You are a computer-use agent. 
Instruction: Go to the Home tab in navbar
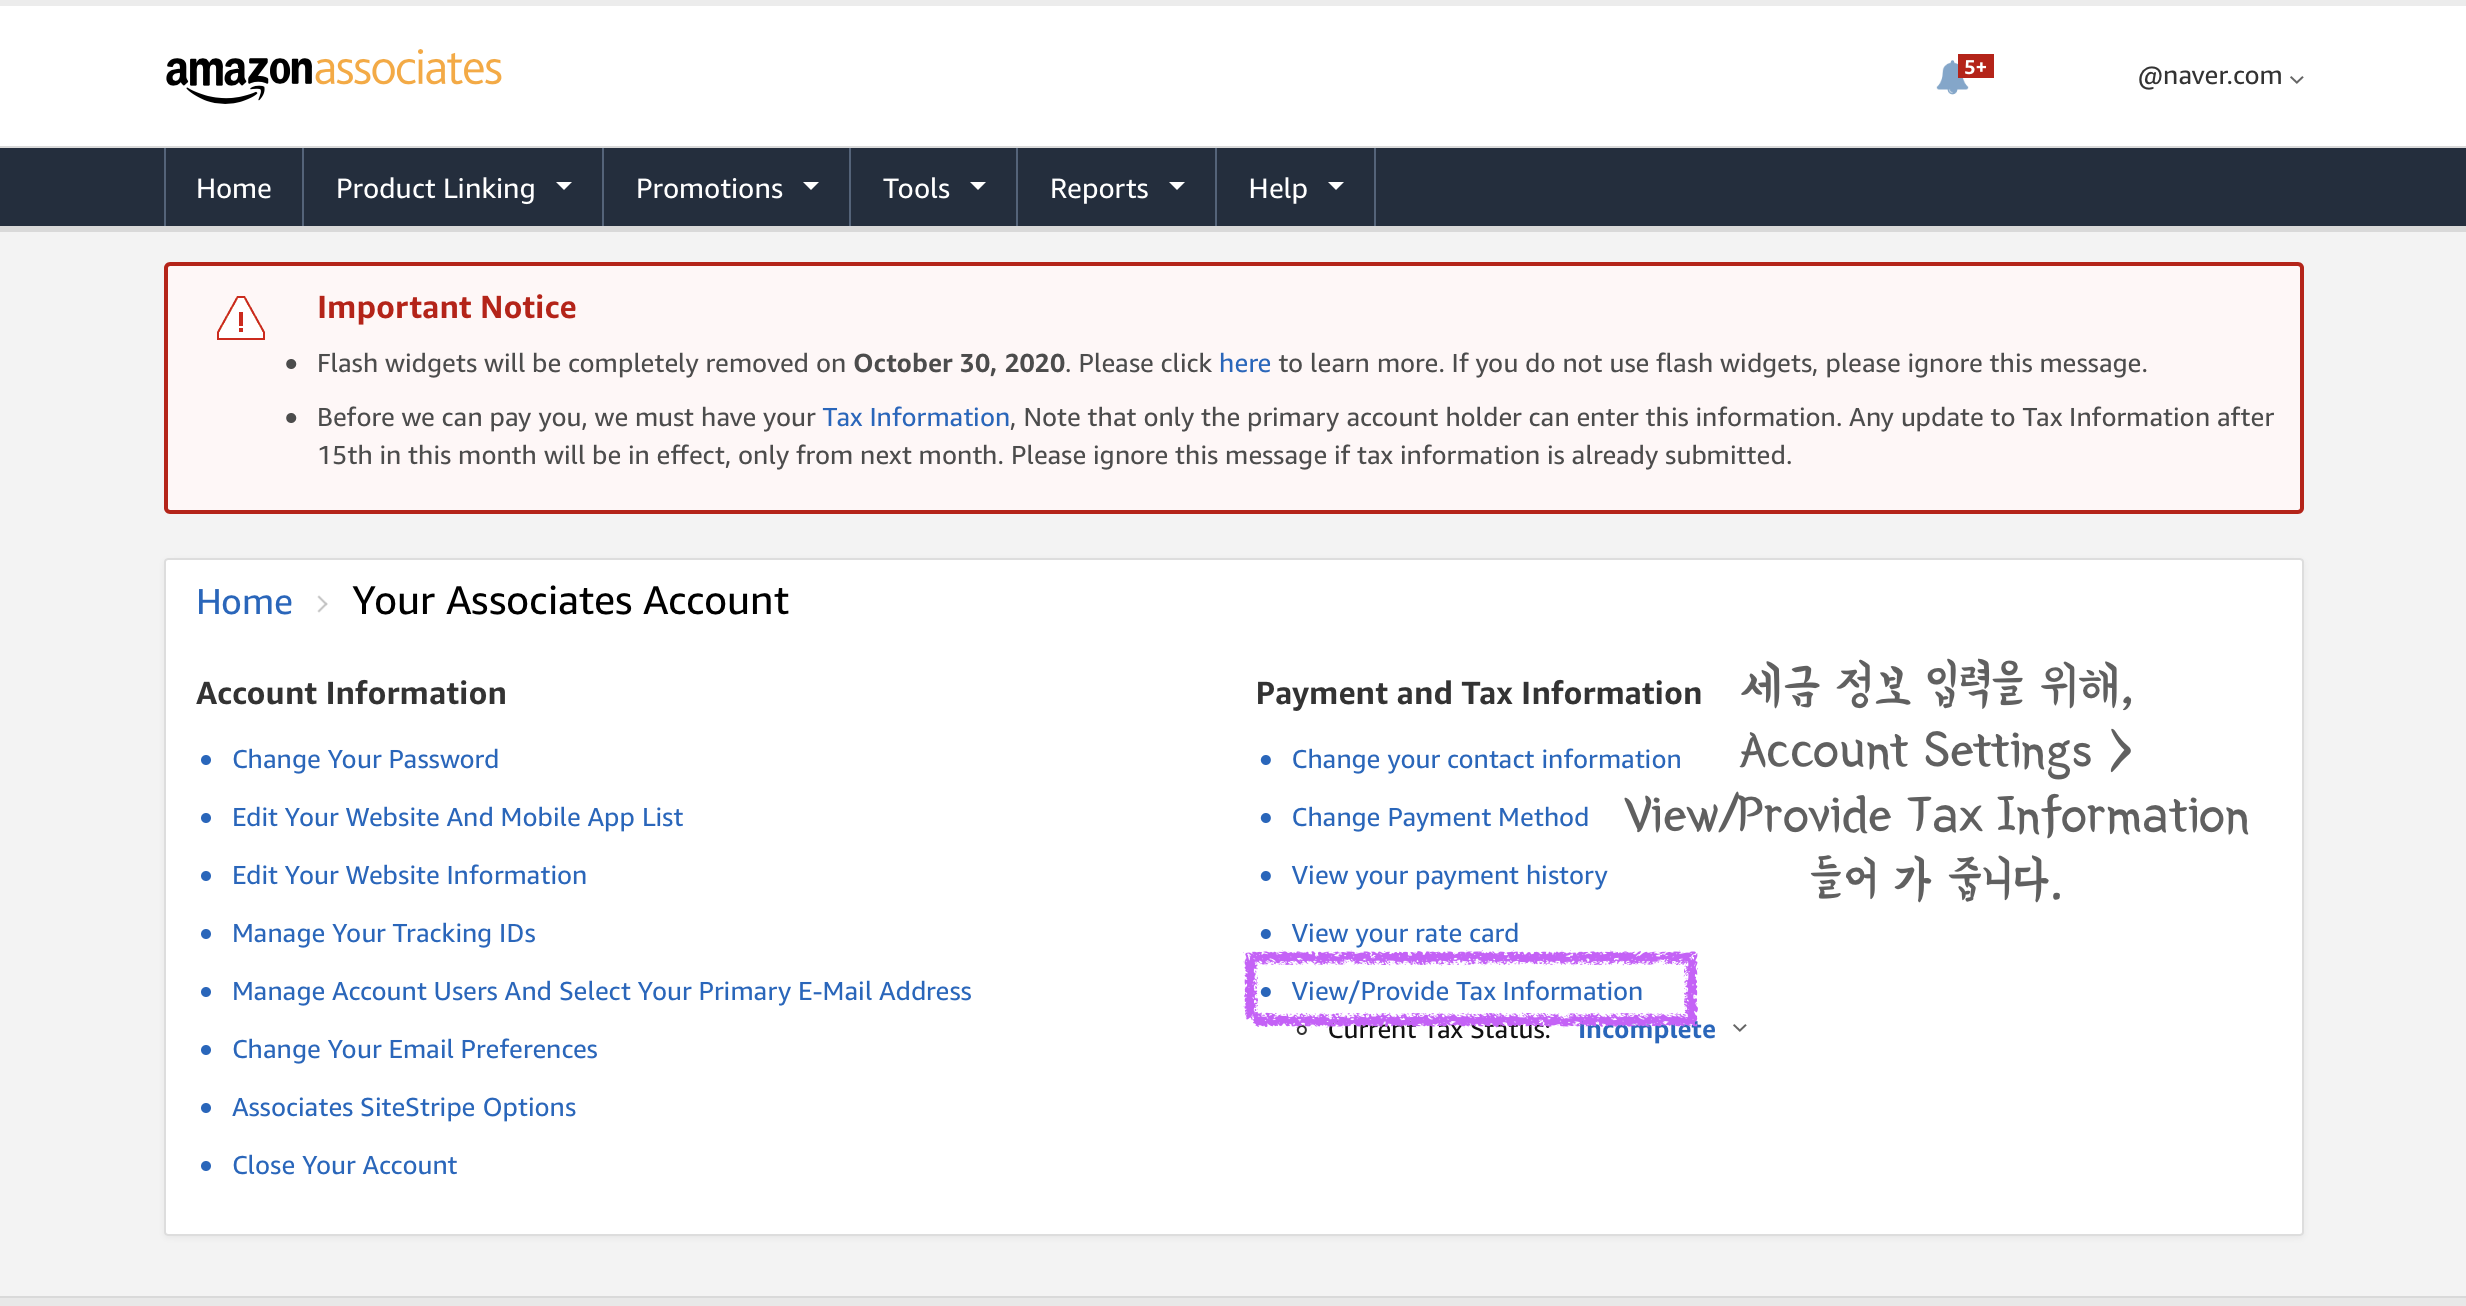tap(234, 188)
